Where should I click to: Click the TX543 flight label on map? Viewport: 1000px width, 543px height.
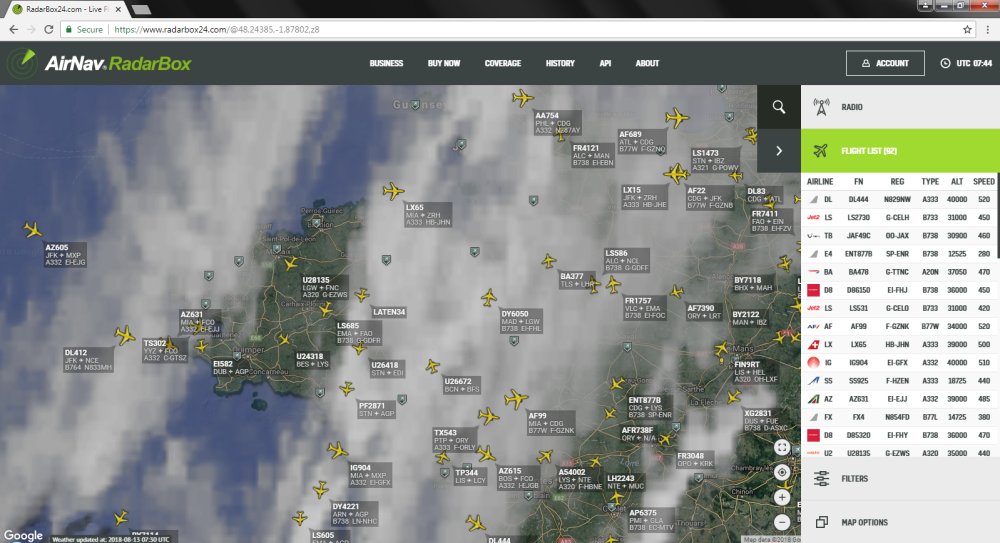tap(455, 440)
